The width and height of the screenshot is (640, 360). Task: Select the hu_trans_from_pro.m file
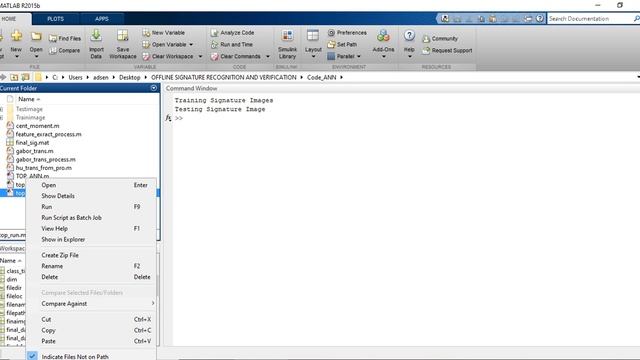(43, 168)
